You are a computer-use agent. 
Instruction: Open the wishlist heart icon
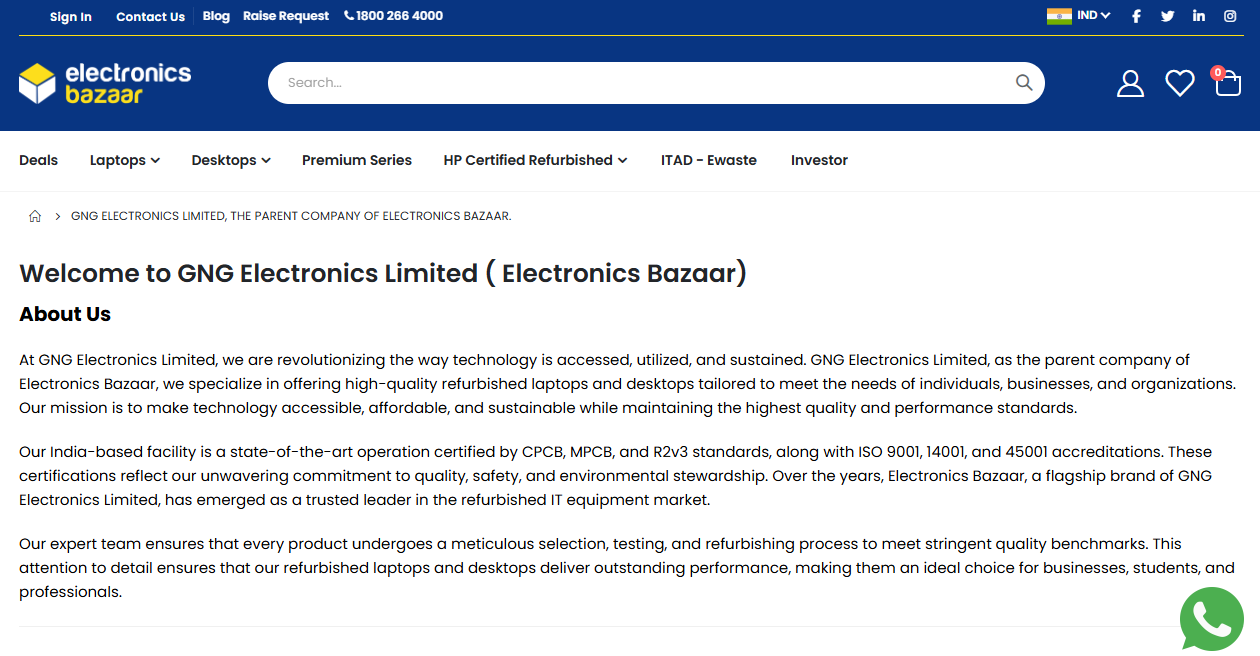click(x=1180, y=83)
